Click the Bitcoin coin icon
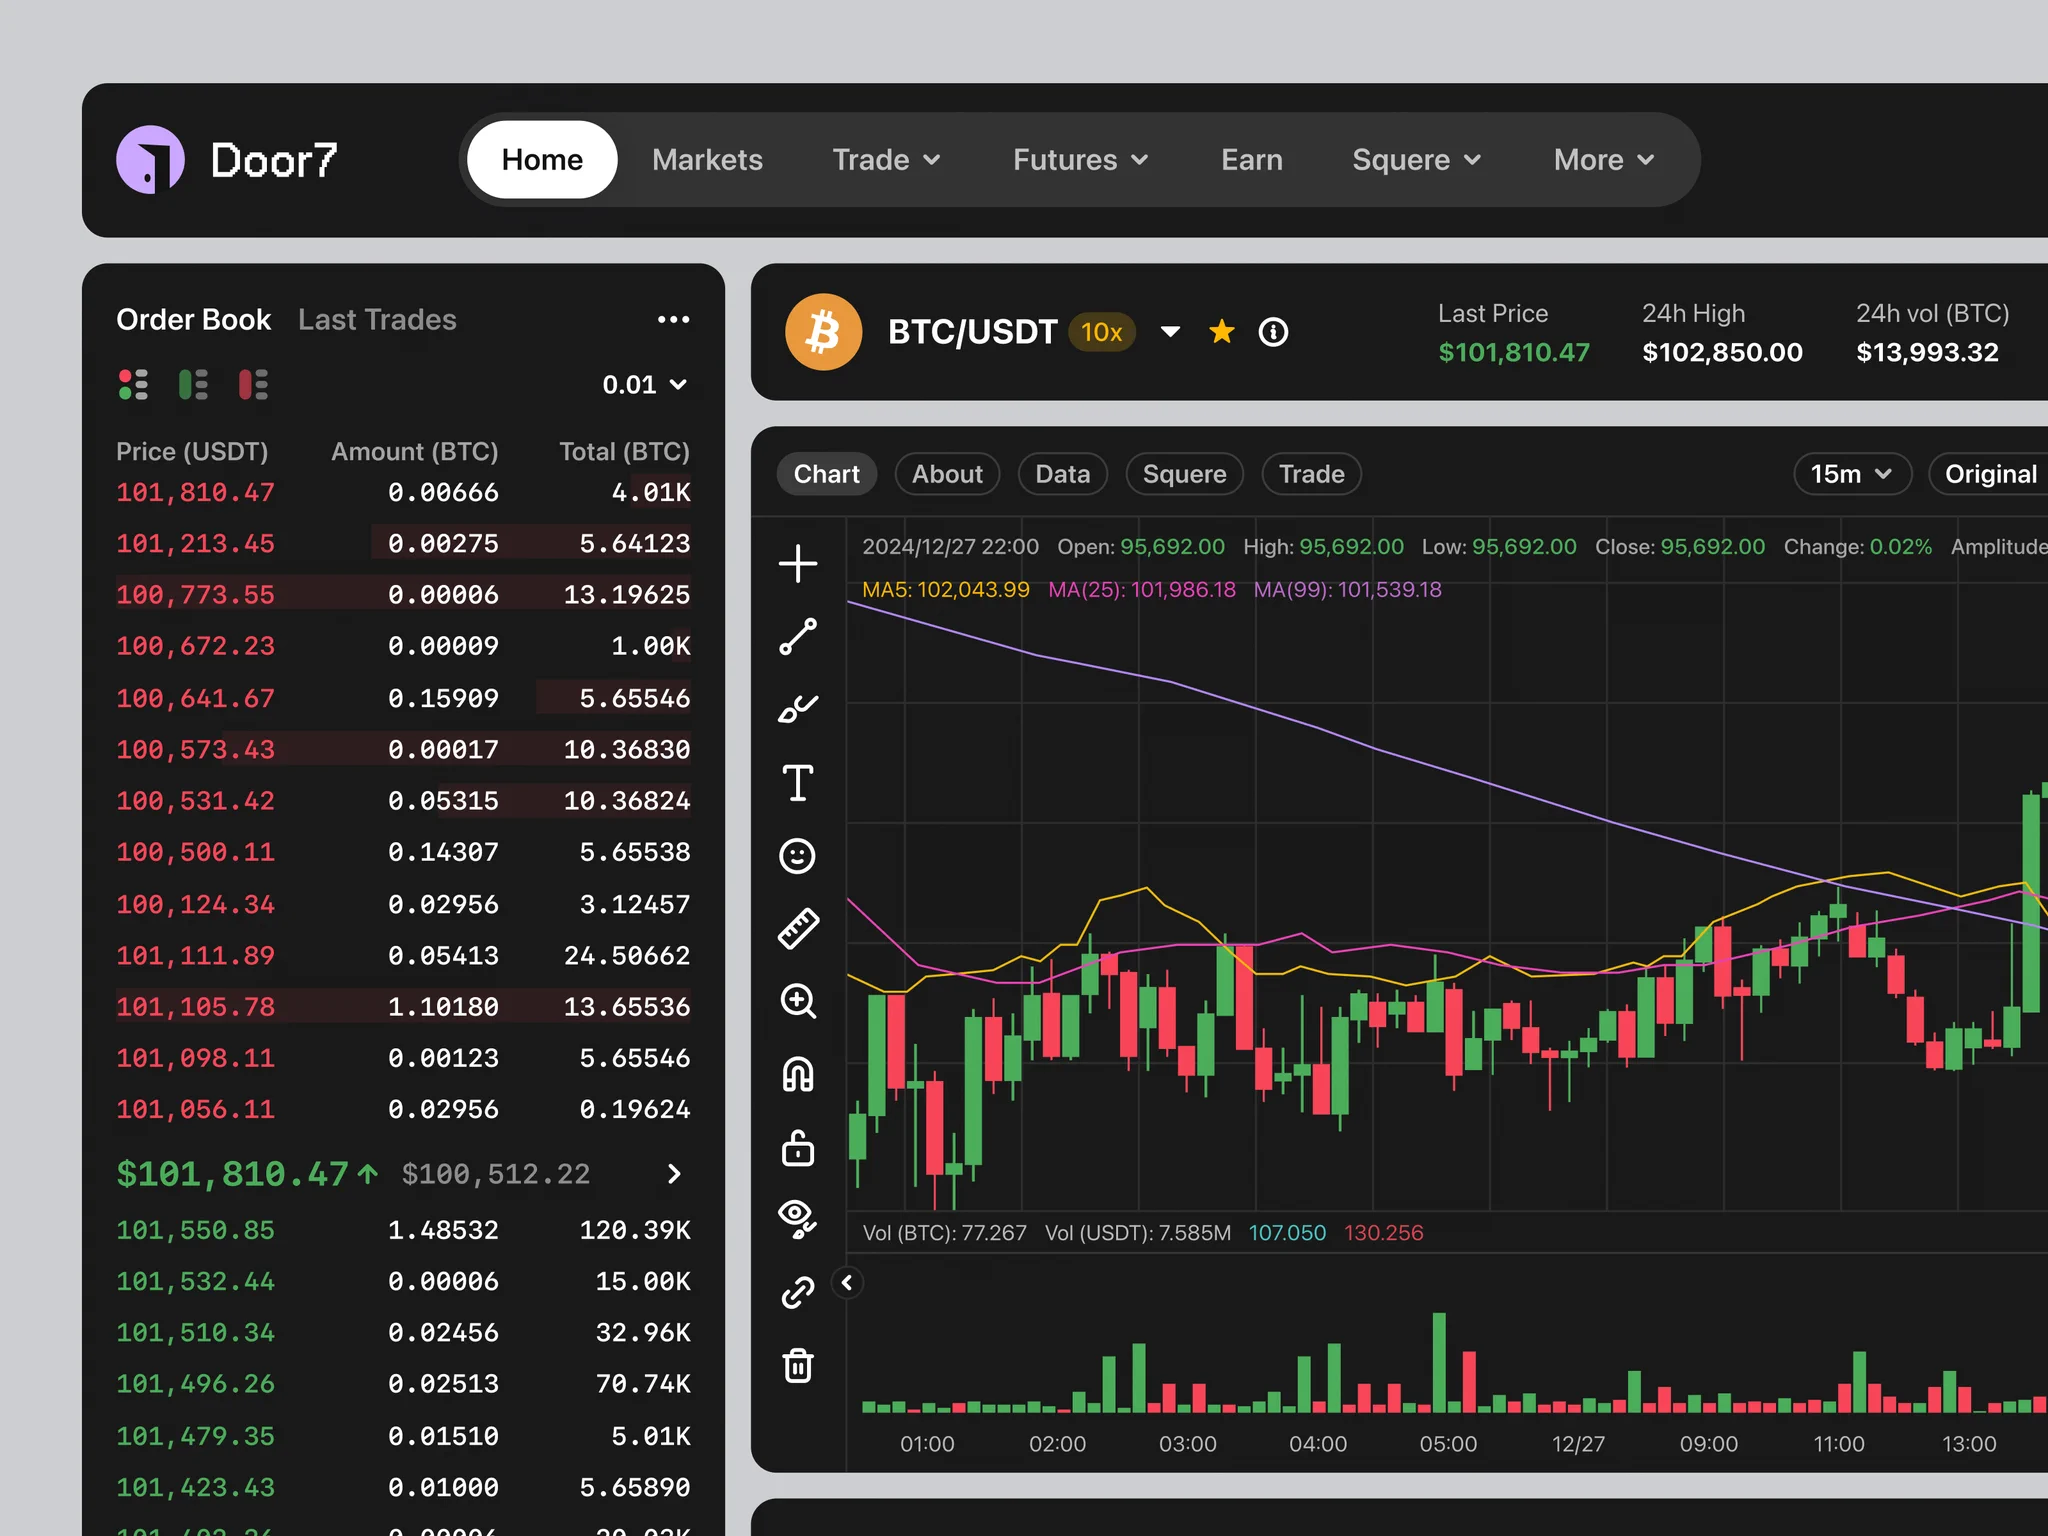Image resolution: width=2048 pixels, height=1536 pixels. click(823, 332)
